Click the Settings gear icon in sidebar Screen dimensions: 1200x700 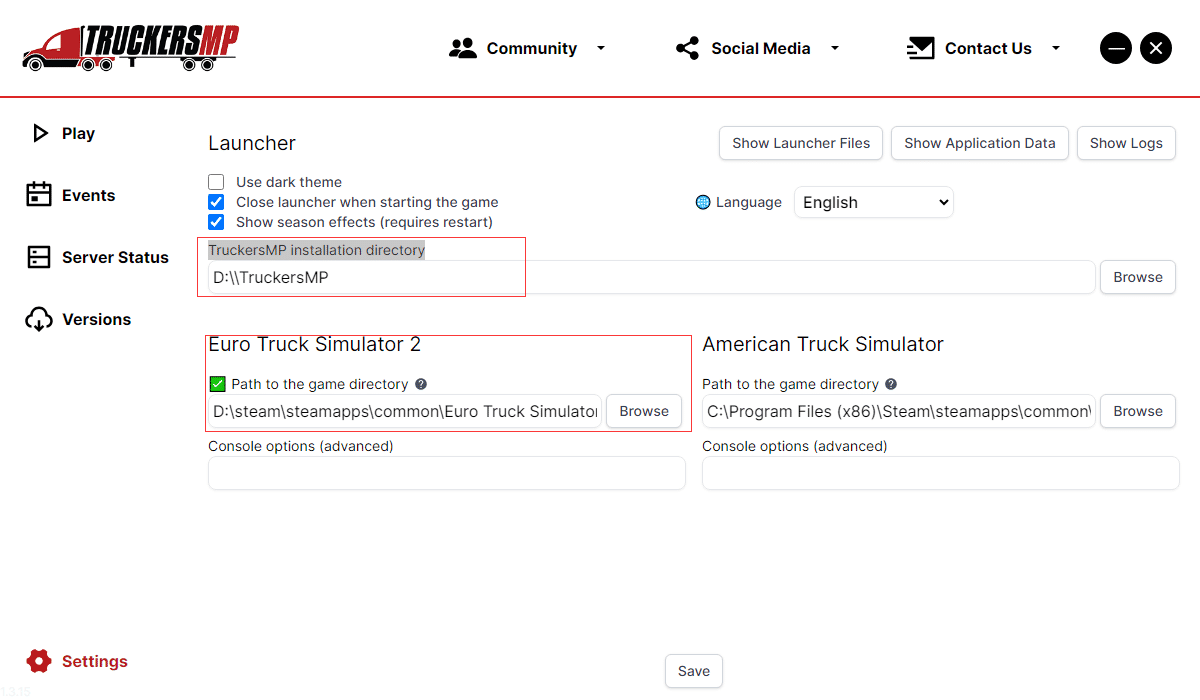(x=39, y=661)
